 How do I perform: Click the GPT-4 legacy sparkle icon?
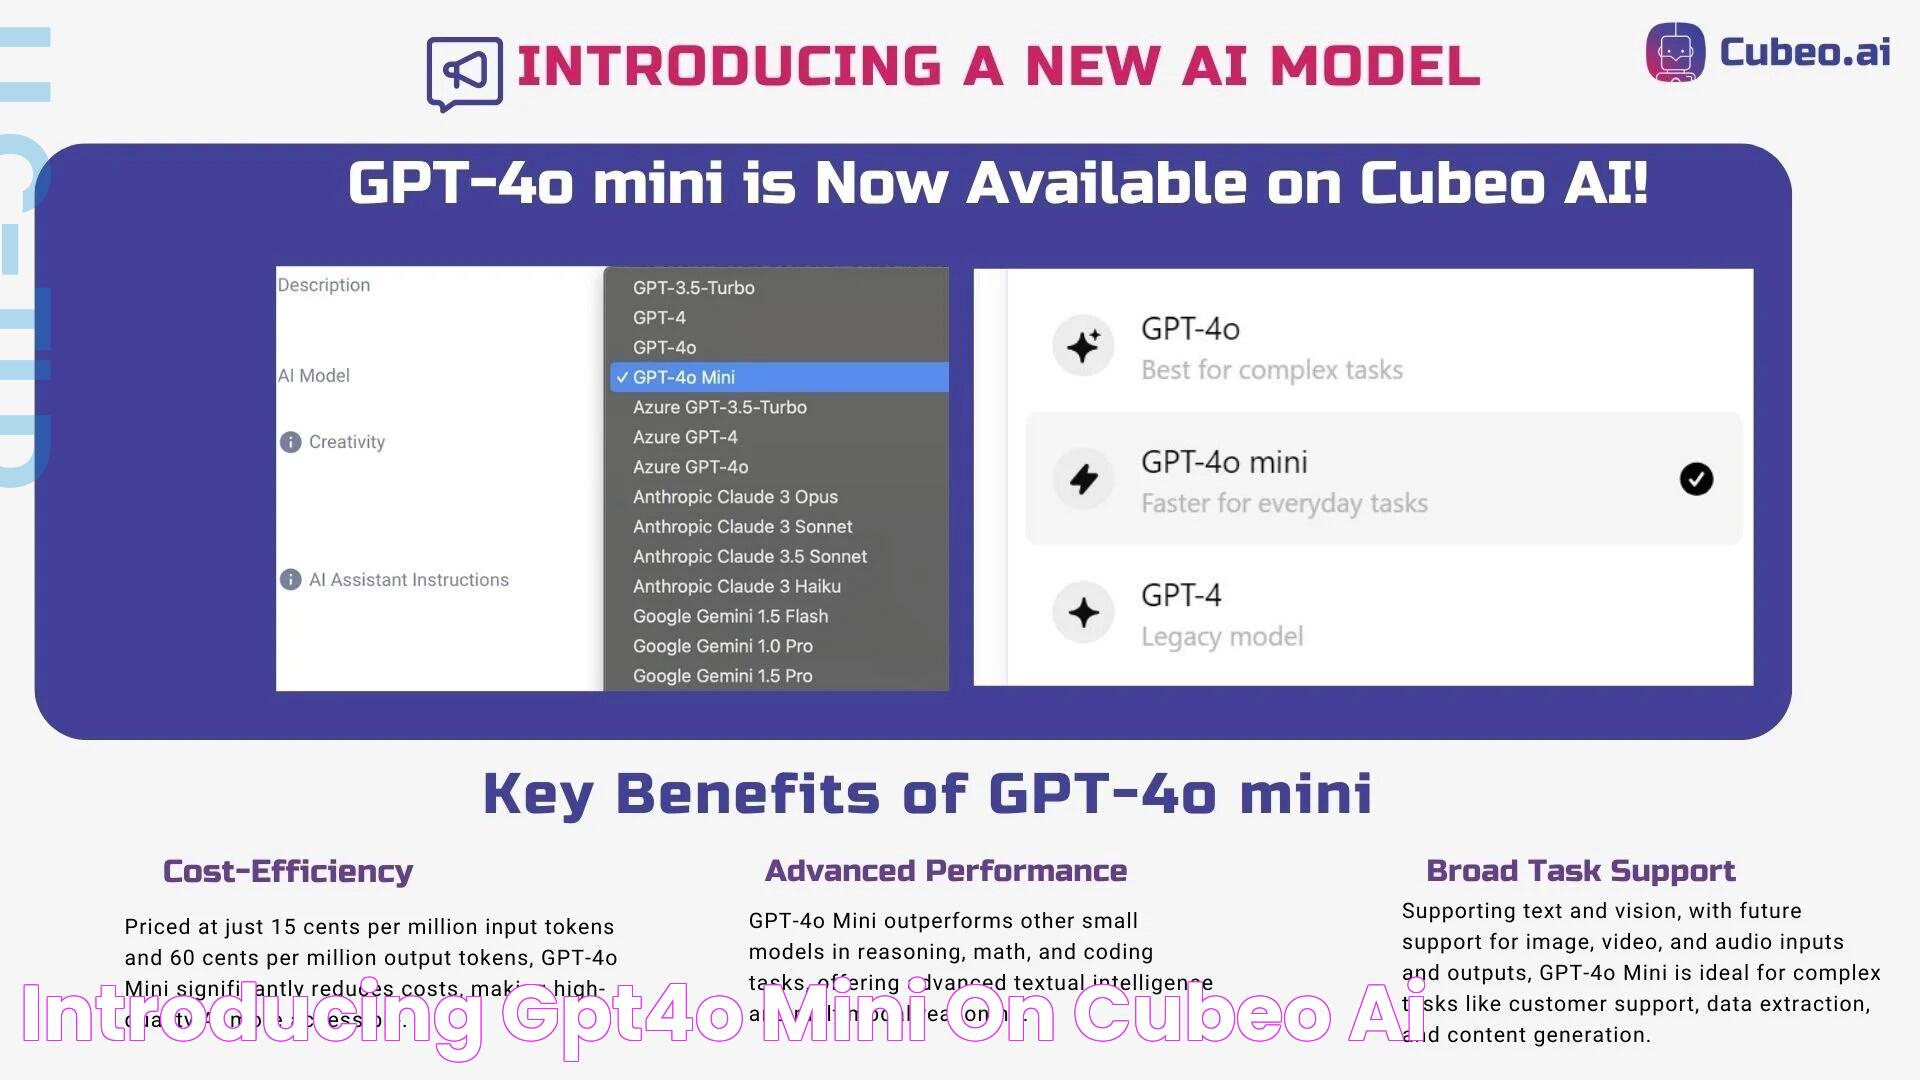(x=1083, y=613)
